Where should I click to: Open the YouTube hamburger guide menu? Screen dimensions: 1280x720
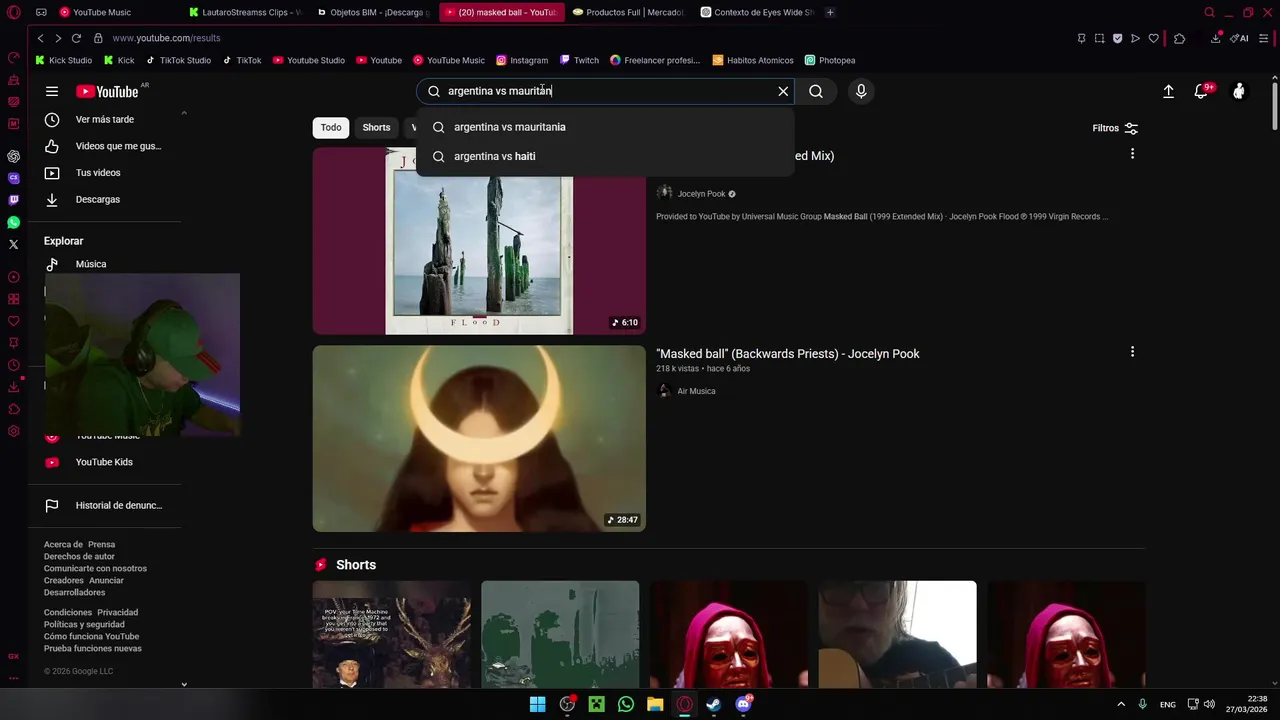pos(52,91)
